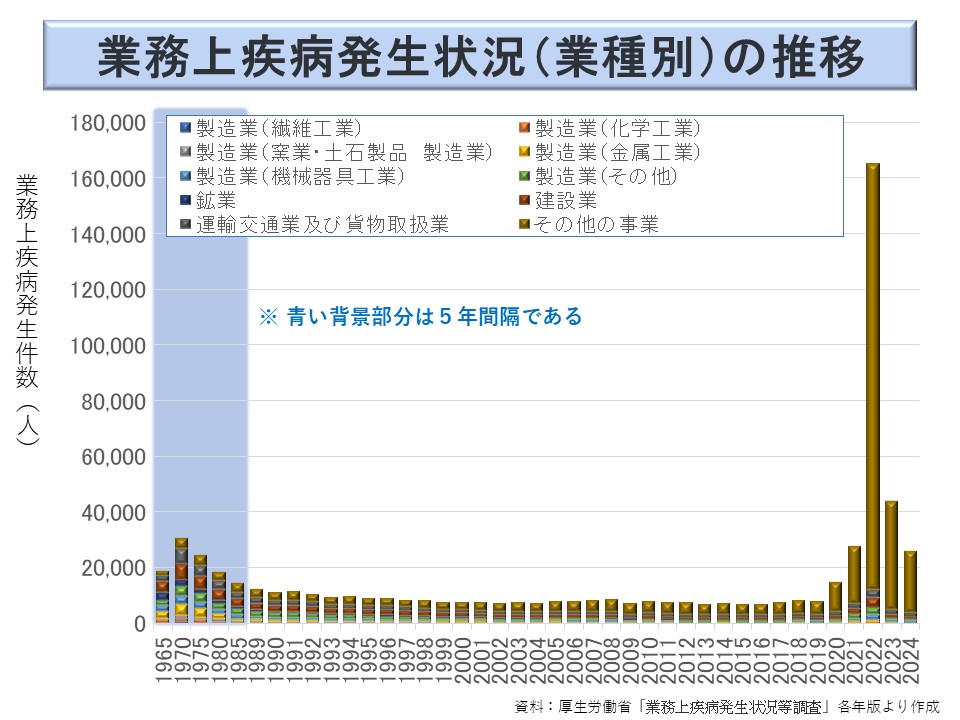Screen dimensions: 960x720
Task: Select the 2023 bar in the chart
Action: (891, 560)
